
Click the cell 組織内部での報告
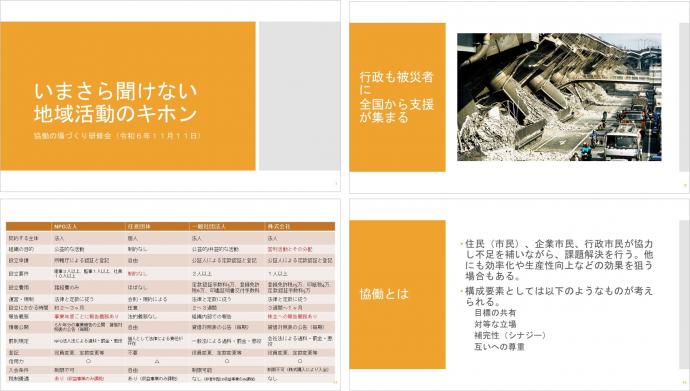[212, 316]
